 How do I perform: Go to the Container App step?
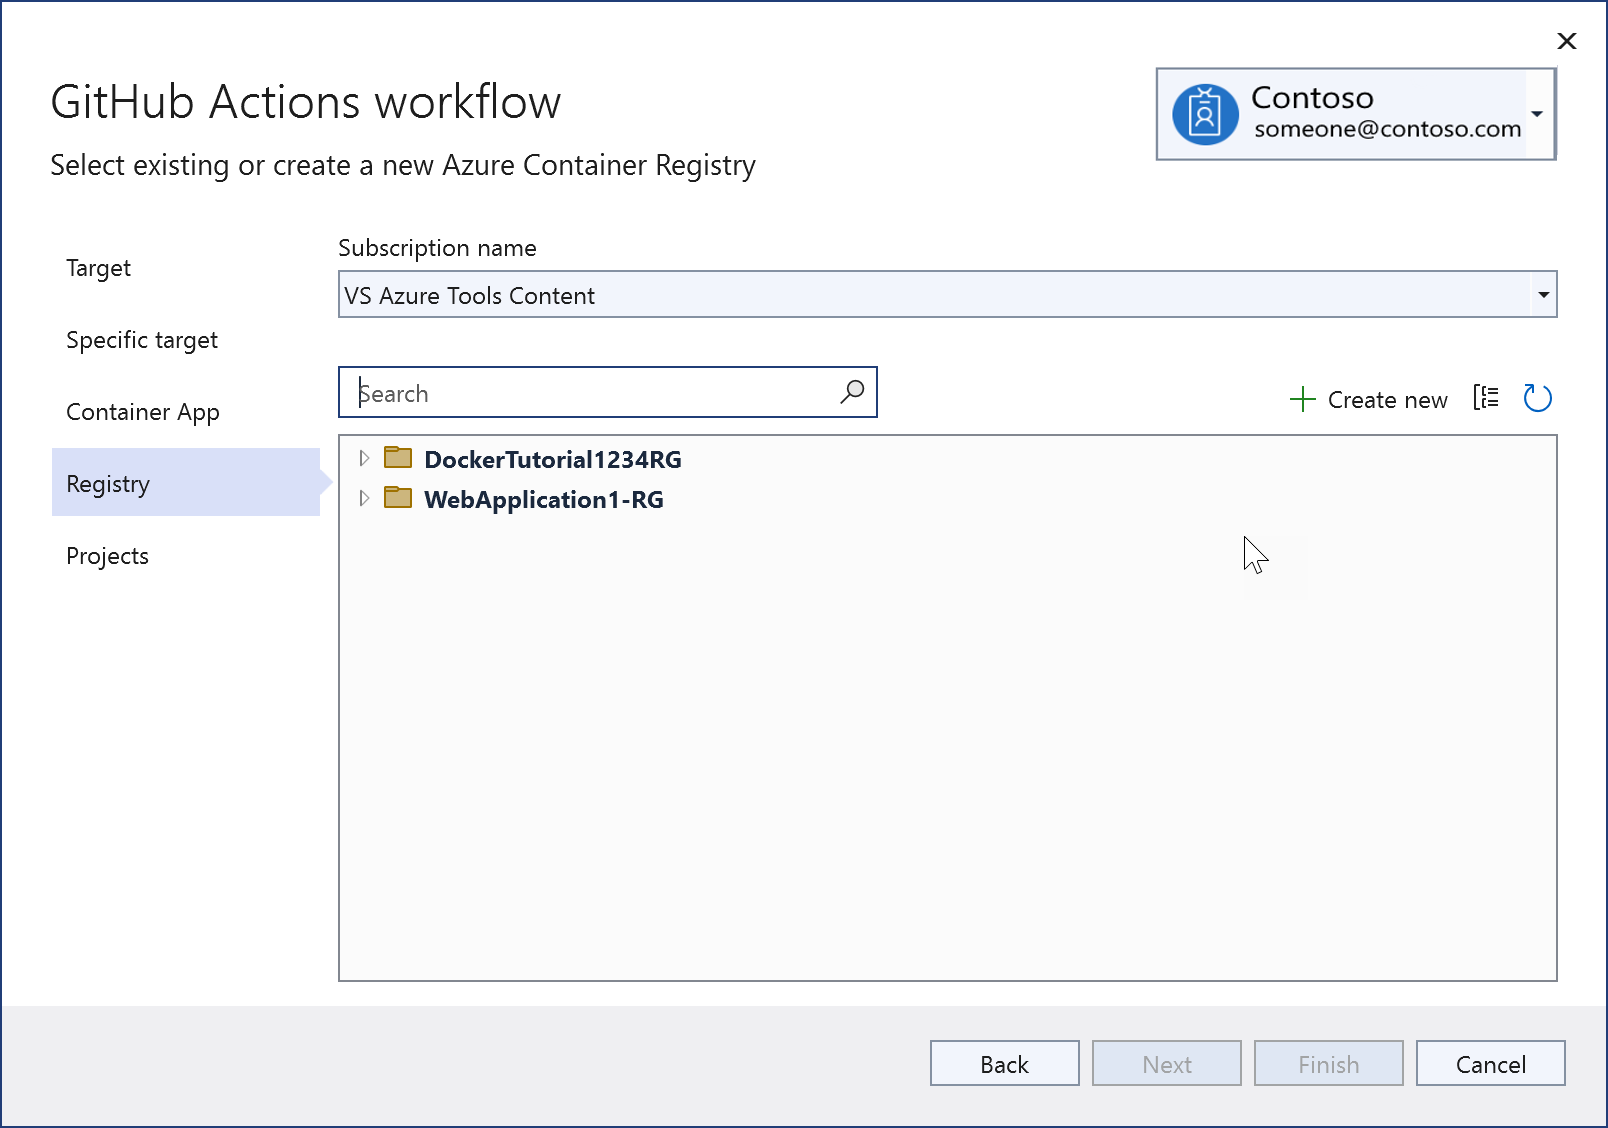(x=142, y=411)
